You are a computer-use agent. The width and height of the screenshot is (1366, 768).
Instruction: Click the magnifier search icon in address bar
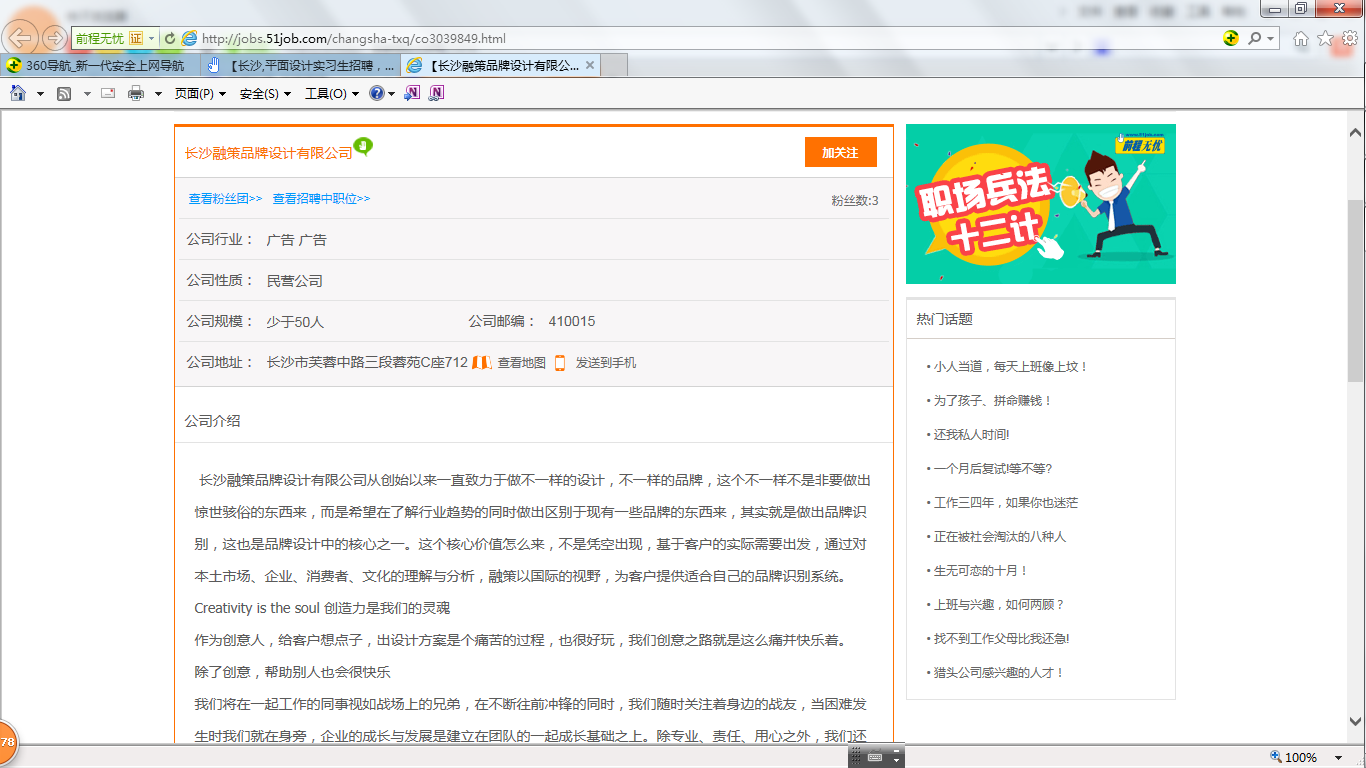[x=1253, y=39]
